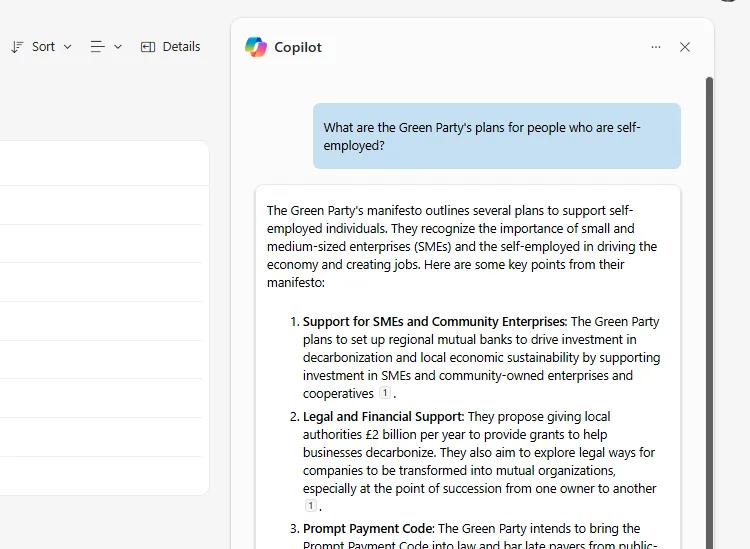Click the Copilot logo icon
The width and height of the screenshot is (750, 549).
(x=256, y=47)
